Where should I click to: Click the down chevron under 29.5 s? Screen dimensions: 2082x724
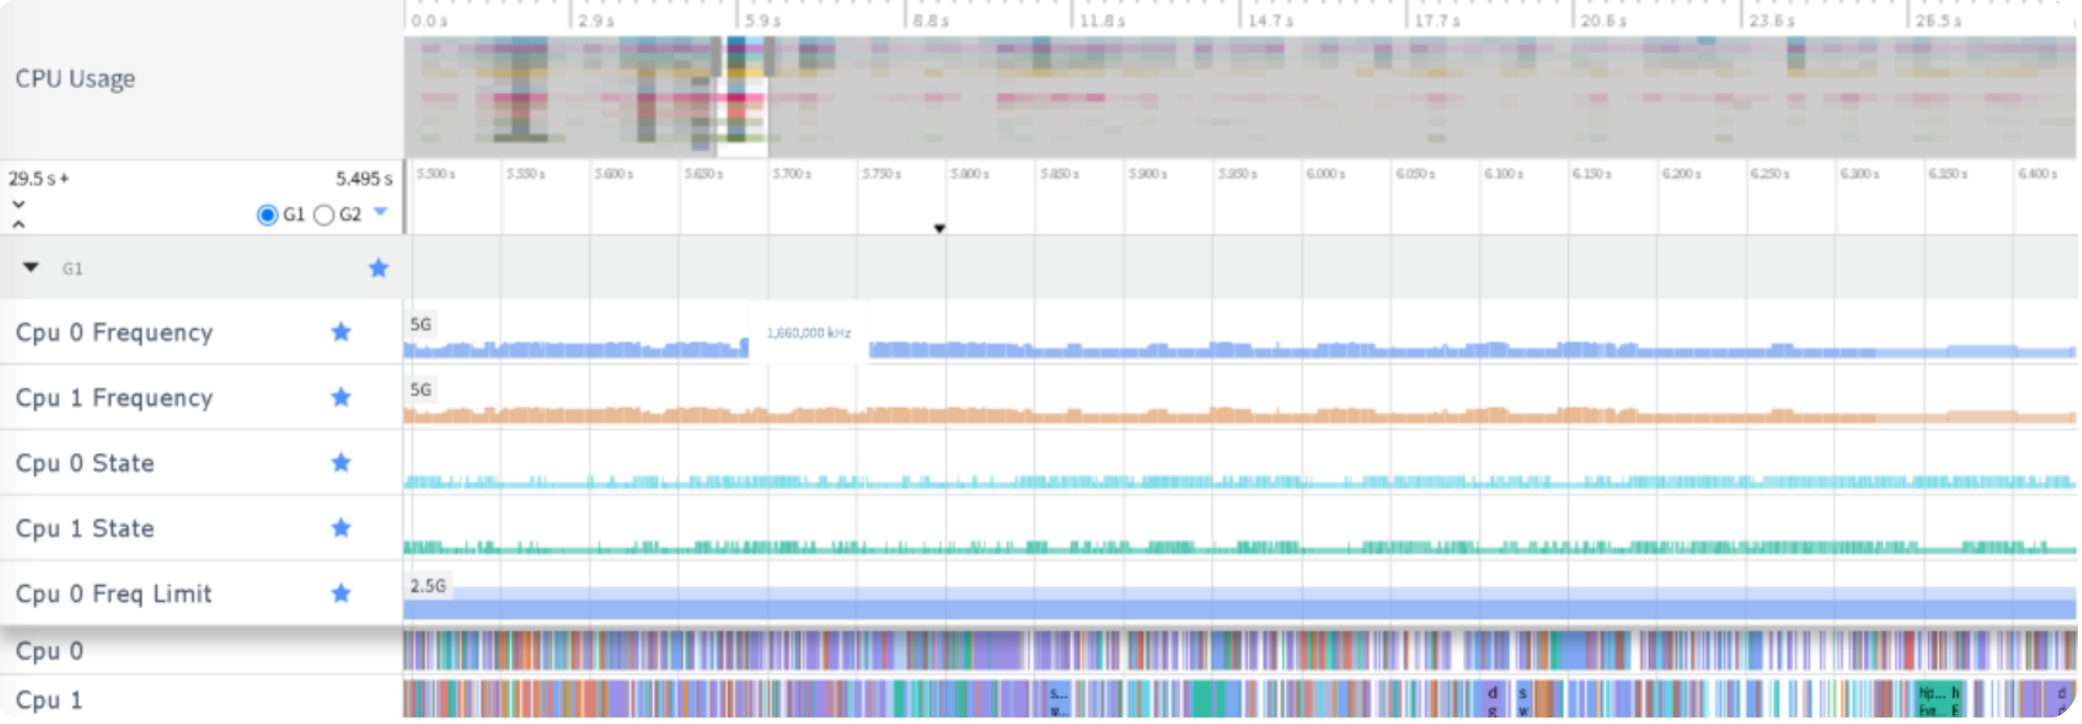[x=18, y=204]
